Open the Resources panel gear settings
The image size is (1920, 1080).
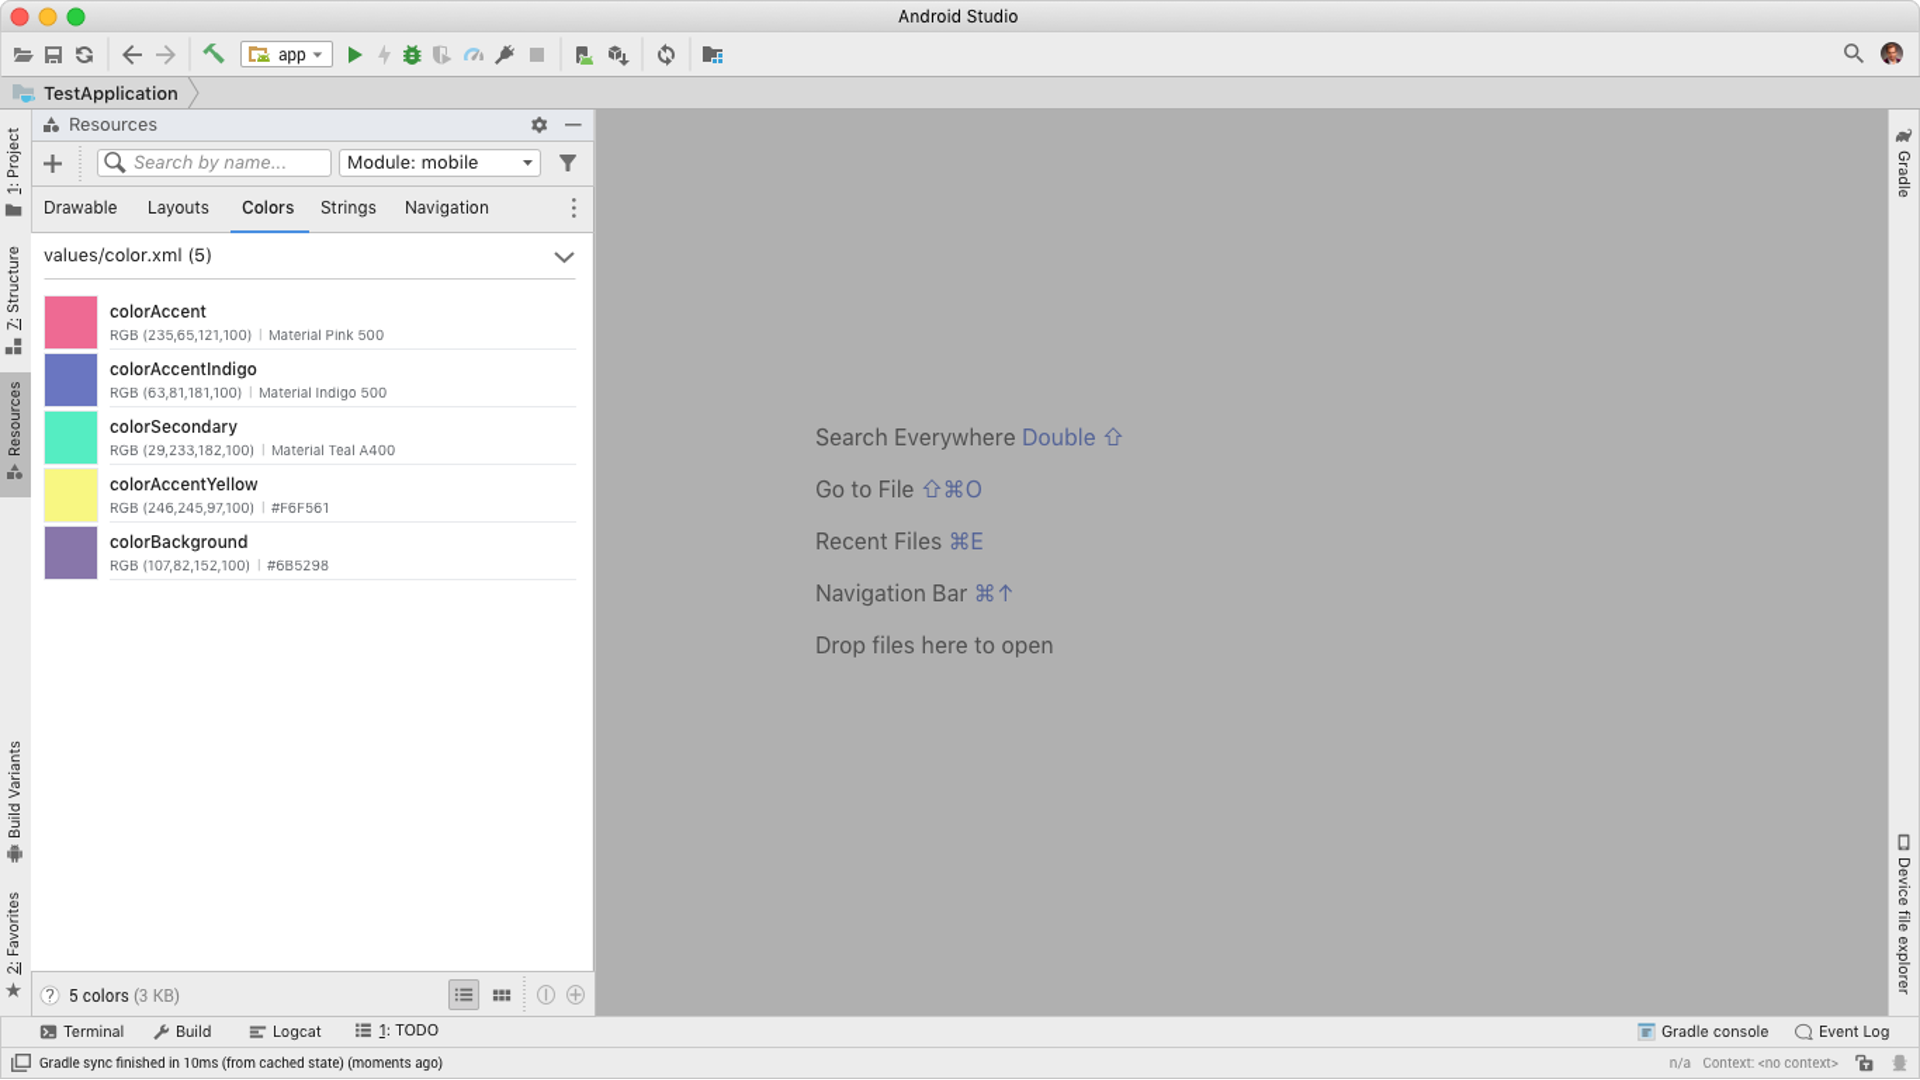point(539,125)
